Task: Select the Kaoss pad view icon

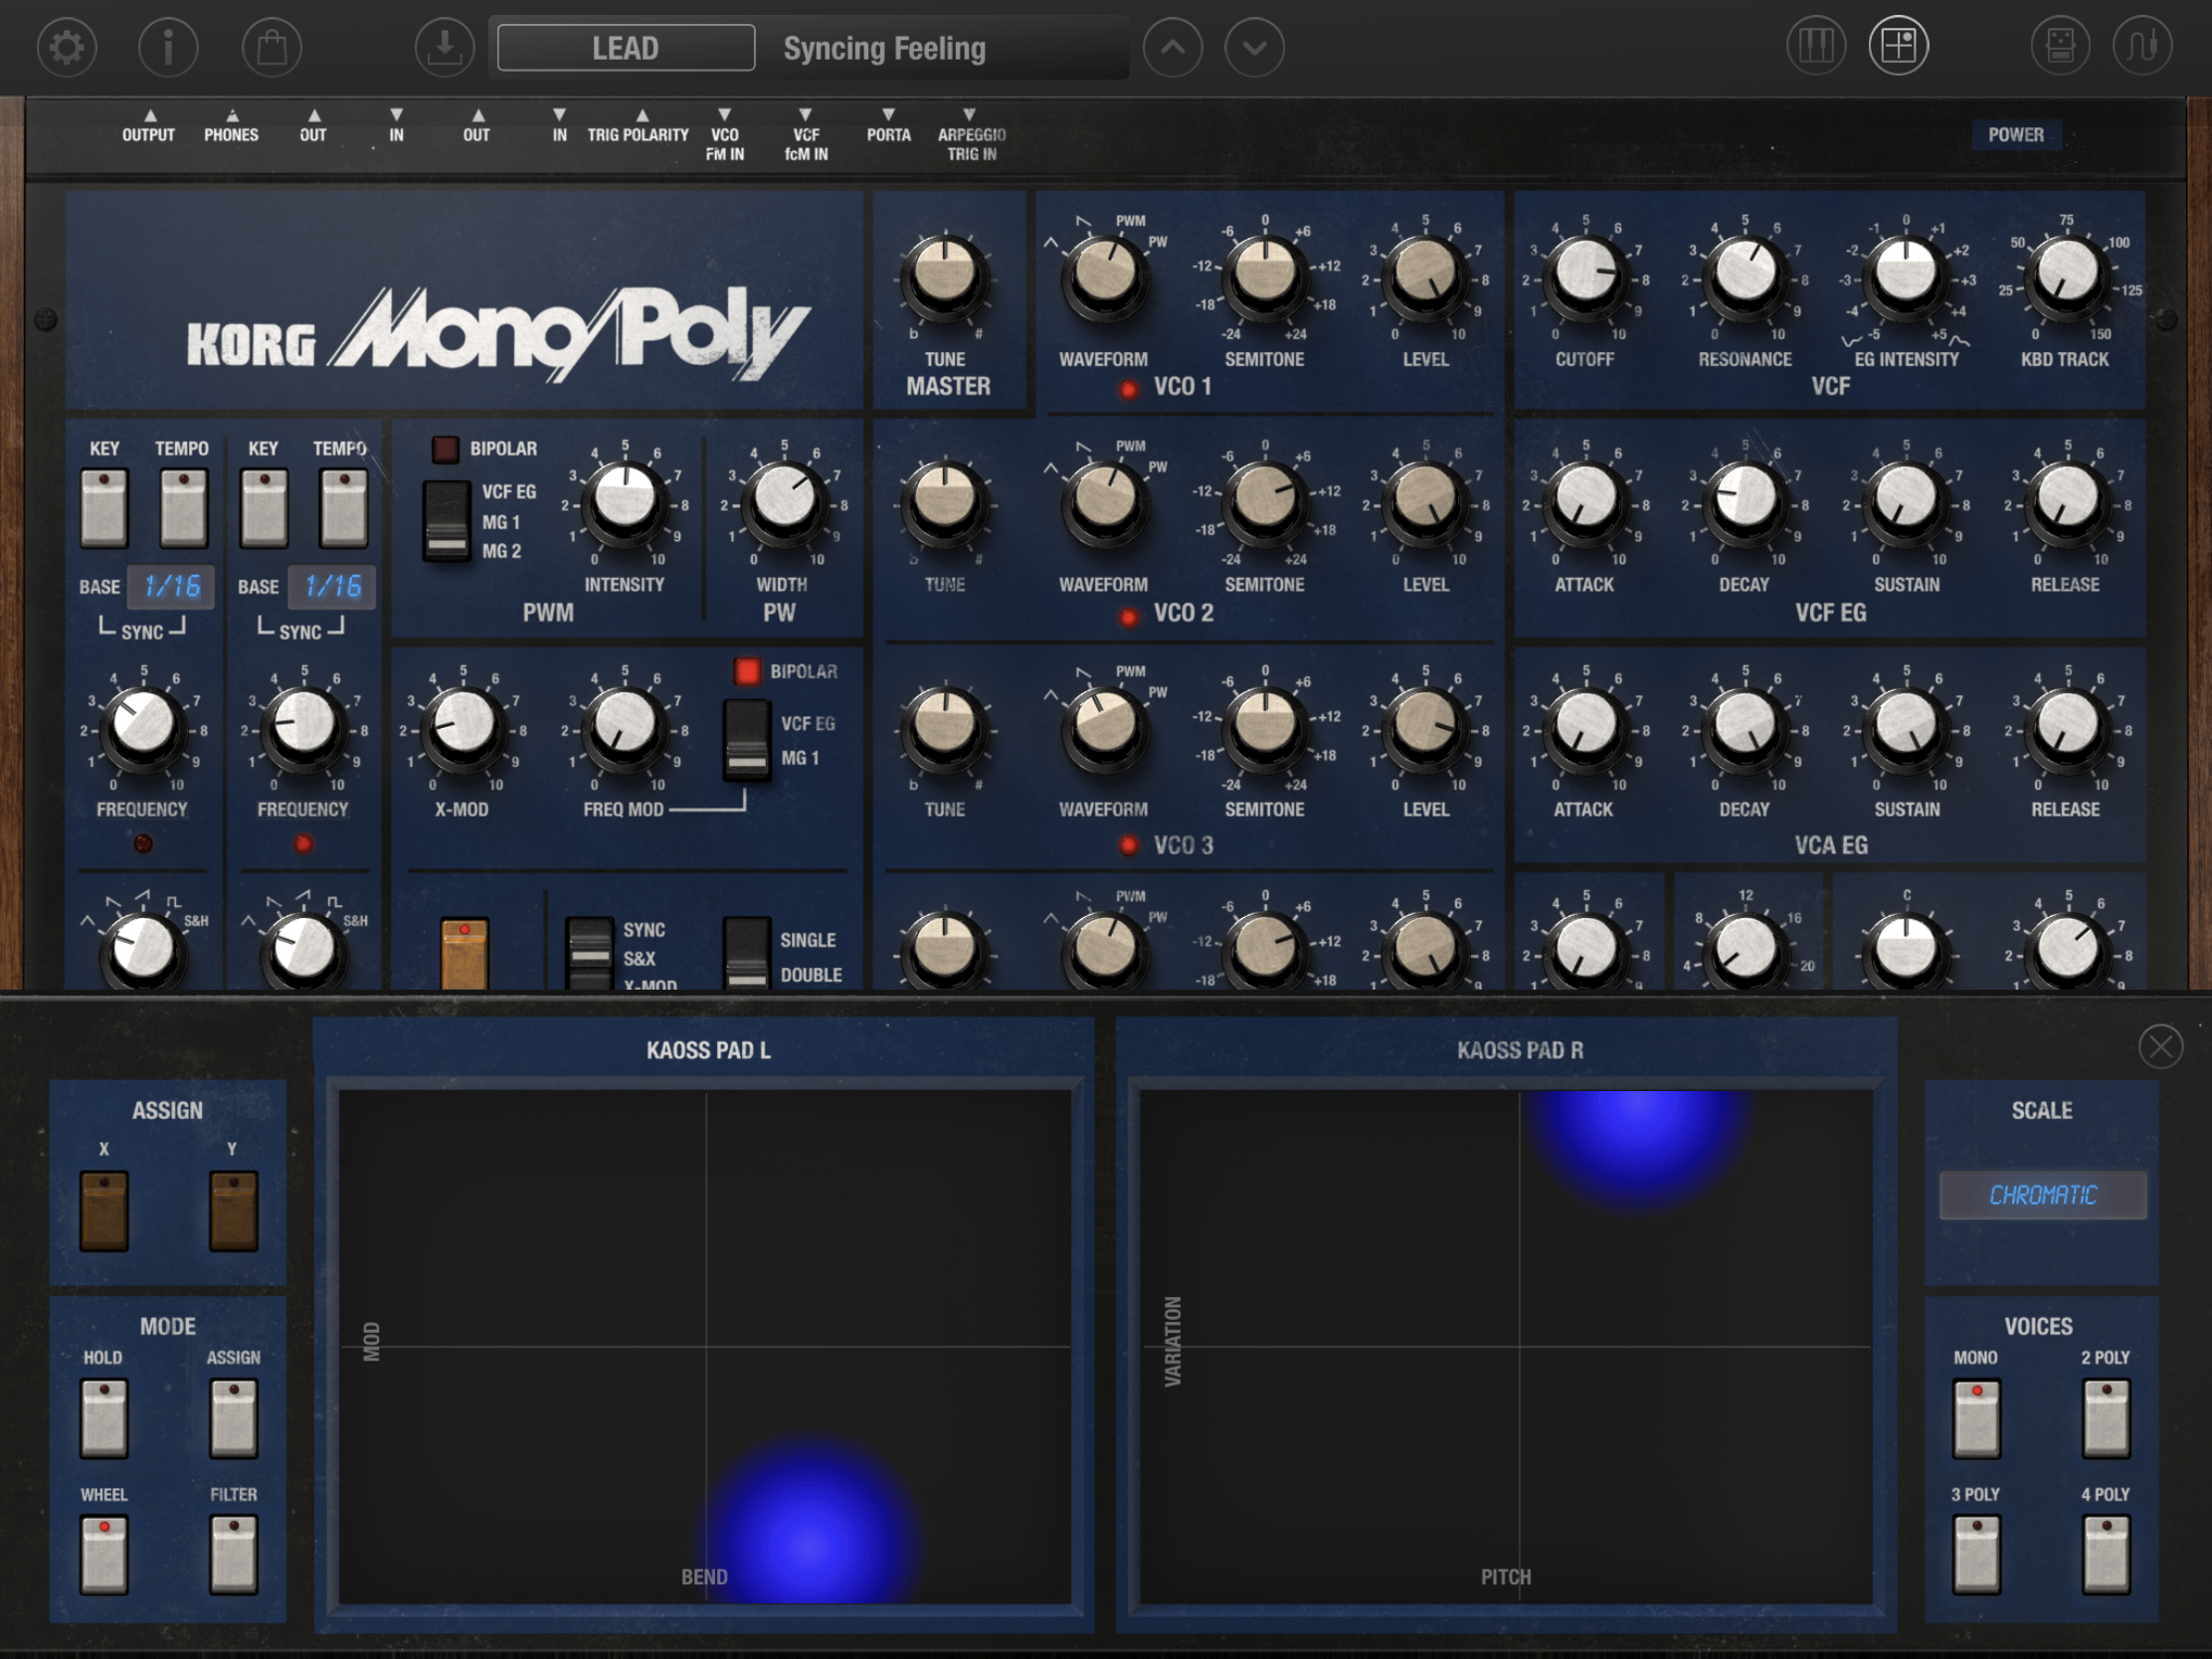Action: 1898,46
